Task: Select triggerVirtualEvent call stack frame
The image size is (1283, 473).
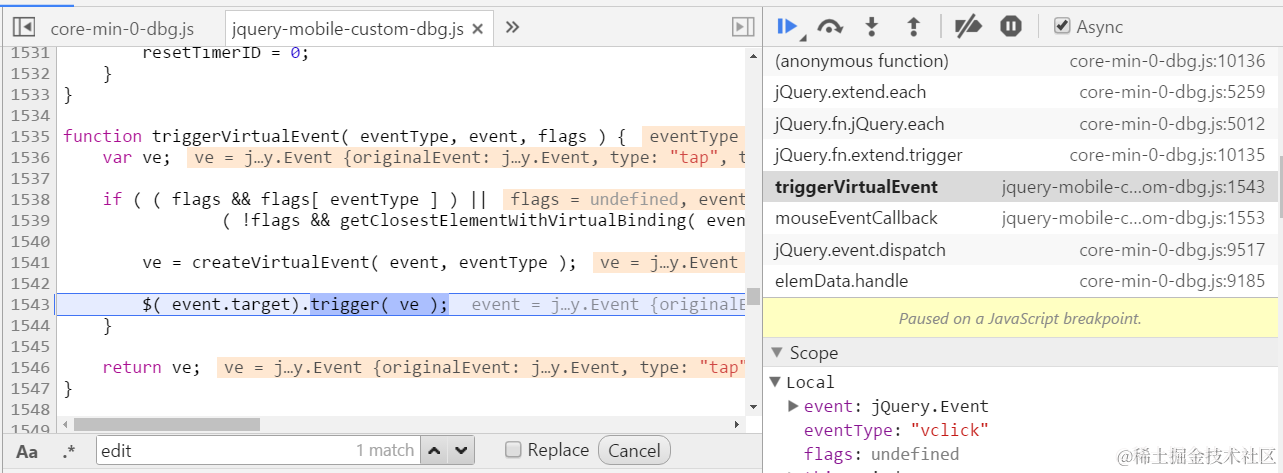Action: coord(1020,187)
